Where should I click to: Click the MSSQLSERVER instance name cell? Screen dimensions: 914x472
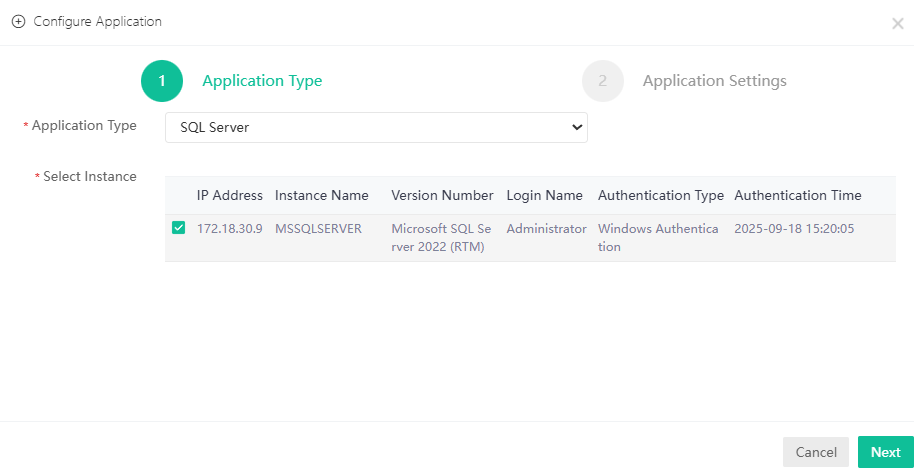pos(318,229)
